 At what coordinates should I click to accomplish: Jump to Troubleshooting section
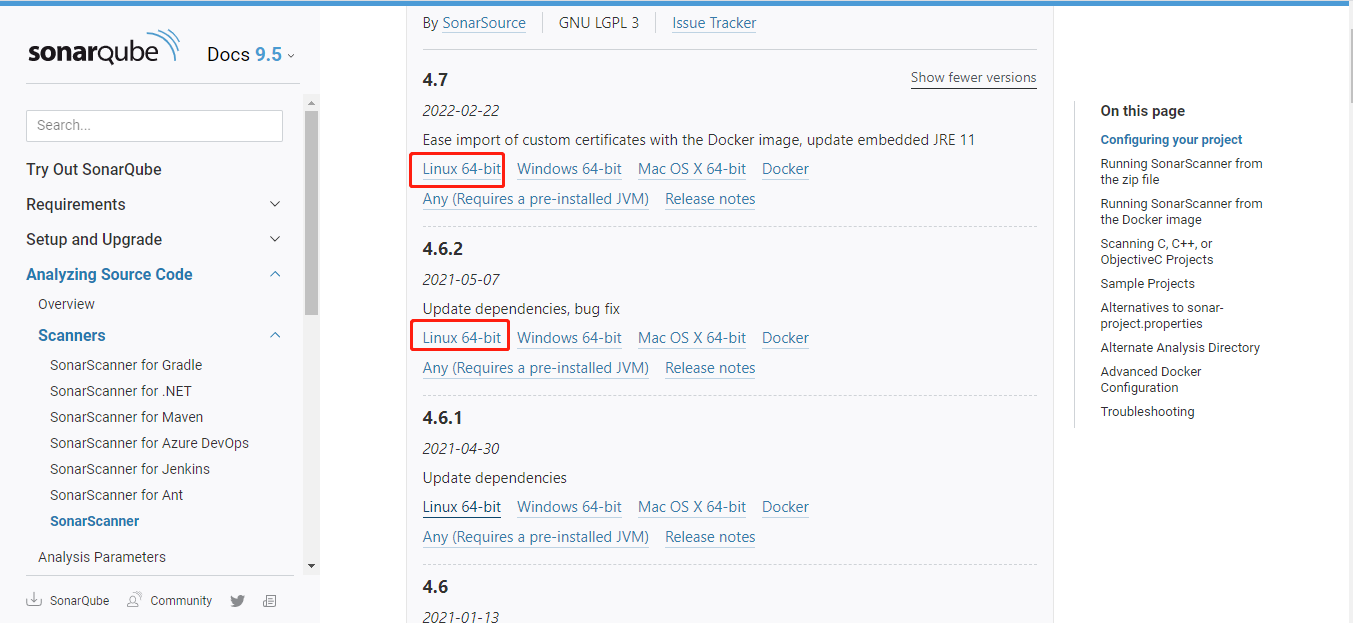coord(1147,412)
